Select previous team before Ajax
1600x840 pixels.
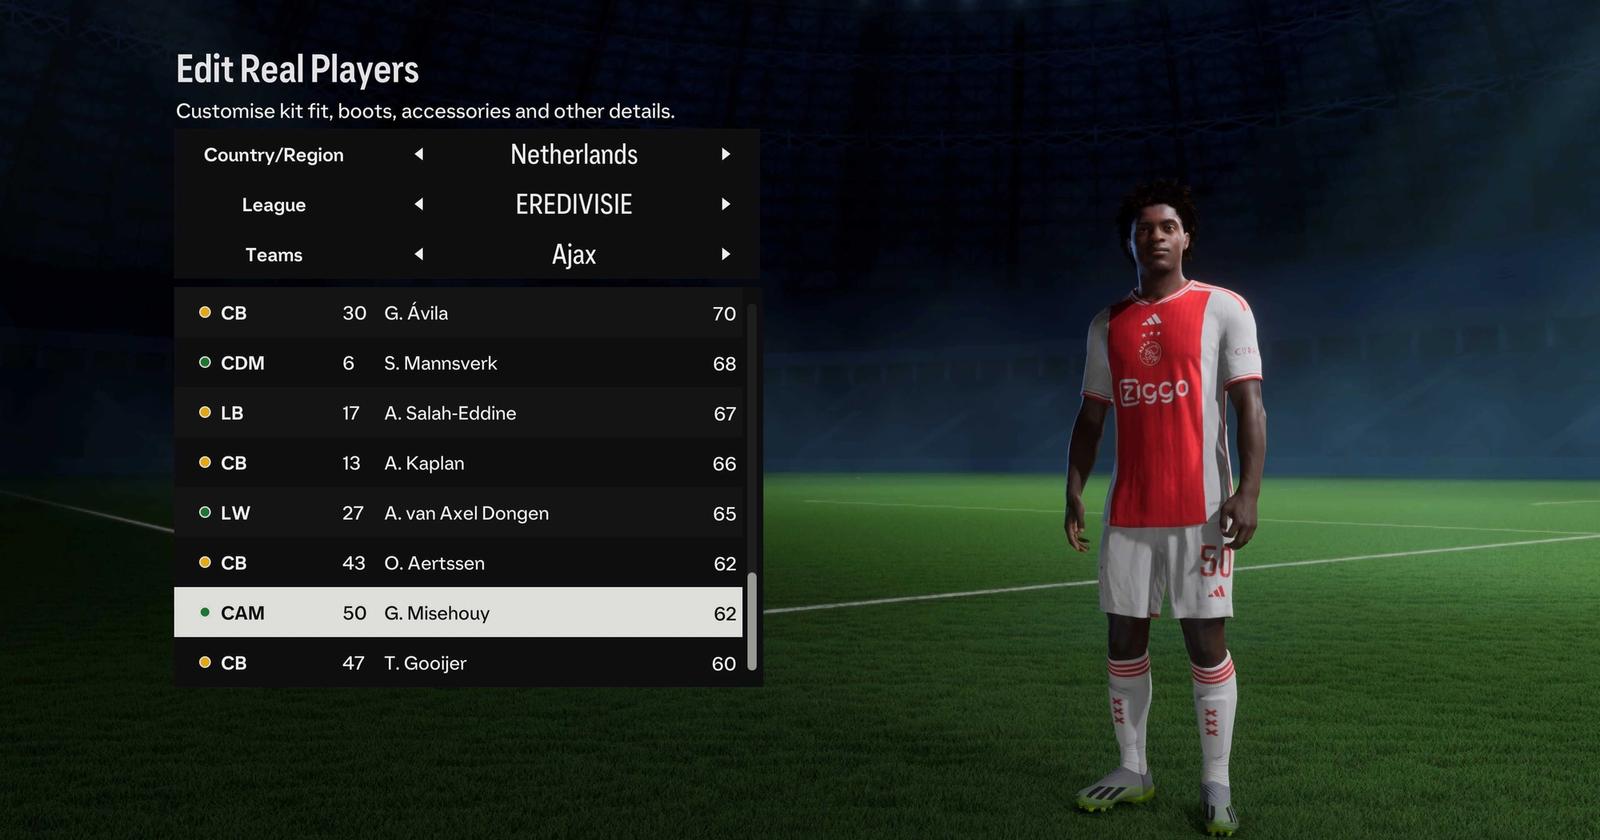pyautogui.click(x=419, y=254)
